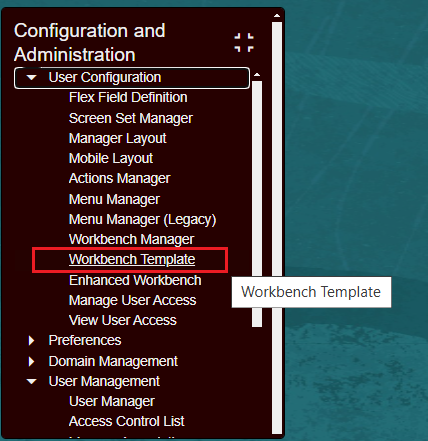Click the Domain Management label

coord(113,361)
